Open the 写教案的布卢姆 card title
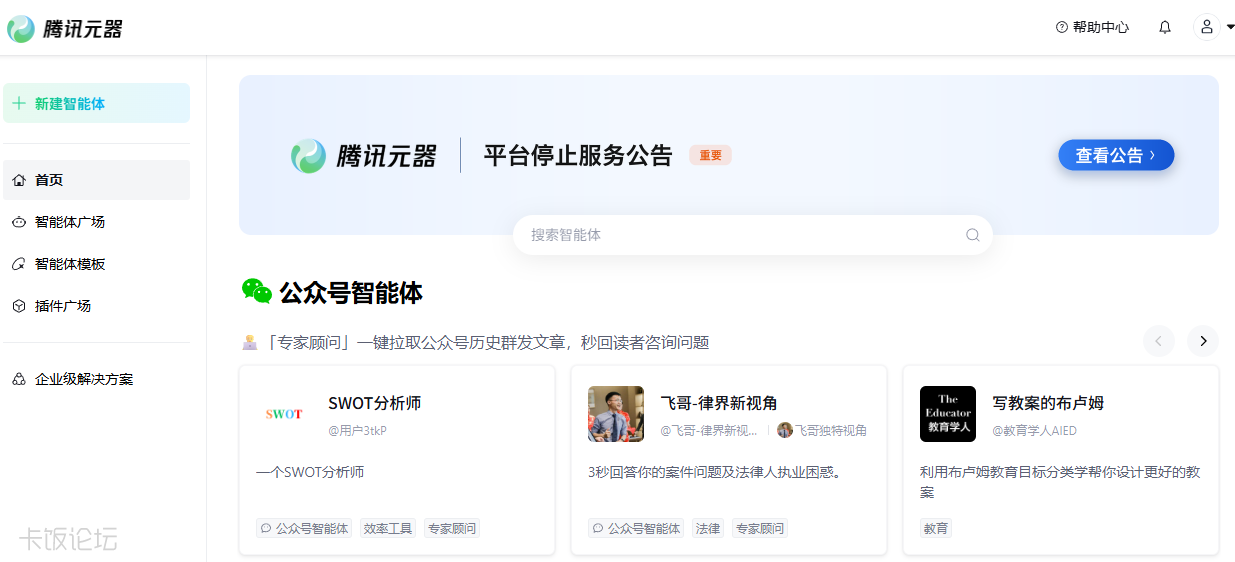Screen dimensions: 1235x562 pos(1048,403)
